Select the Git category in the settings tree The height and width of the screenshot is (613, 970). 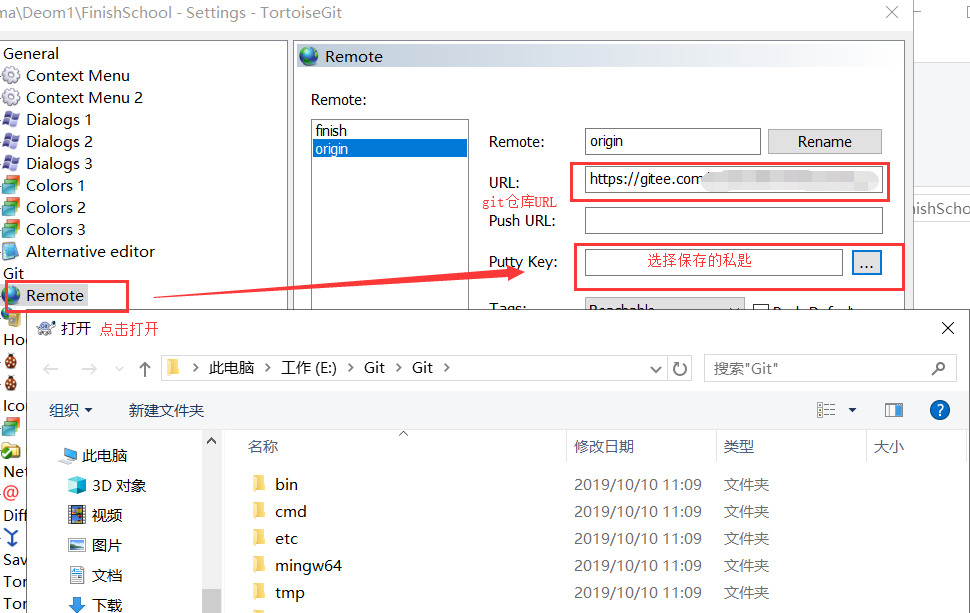pos(14,273)
